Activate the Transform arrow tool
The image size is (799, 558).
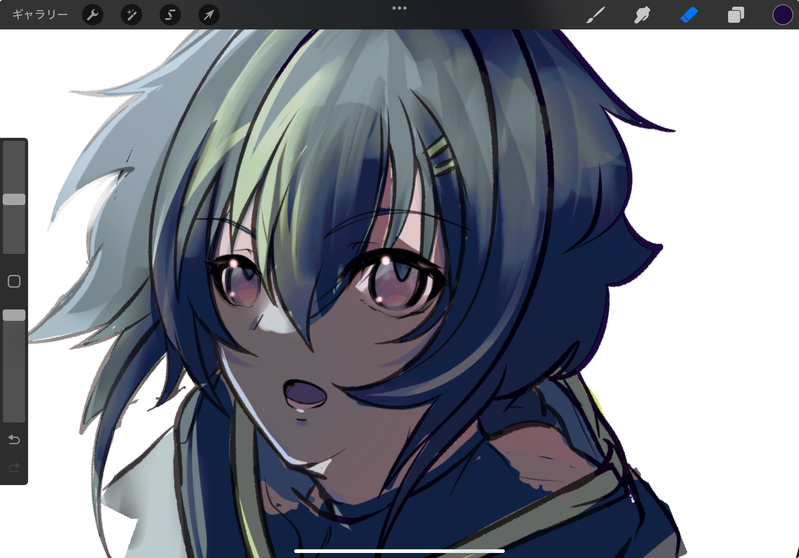(209, 15)
